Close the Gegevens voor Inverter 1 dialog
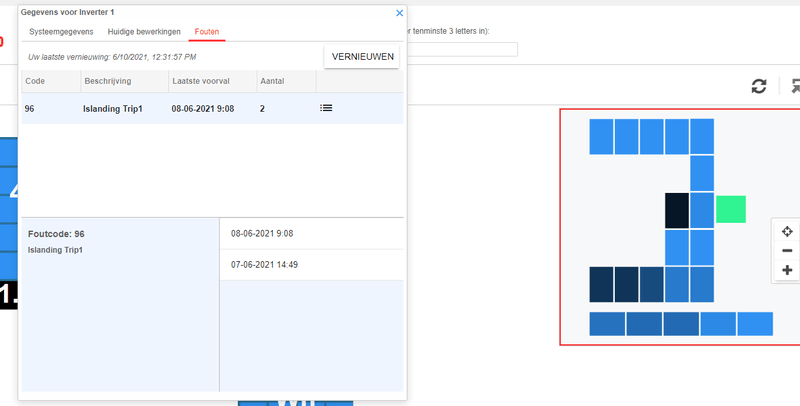 tap(399, 13)
